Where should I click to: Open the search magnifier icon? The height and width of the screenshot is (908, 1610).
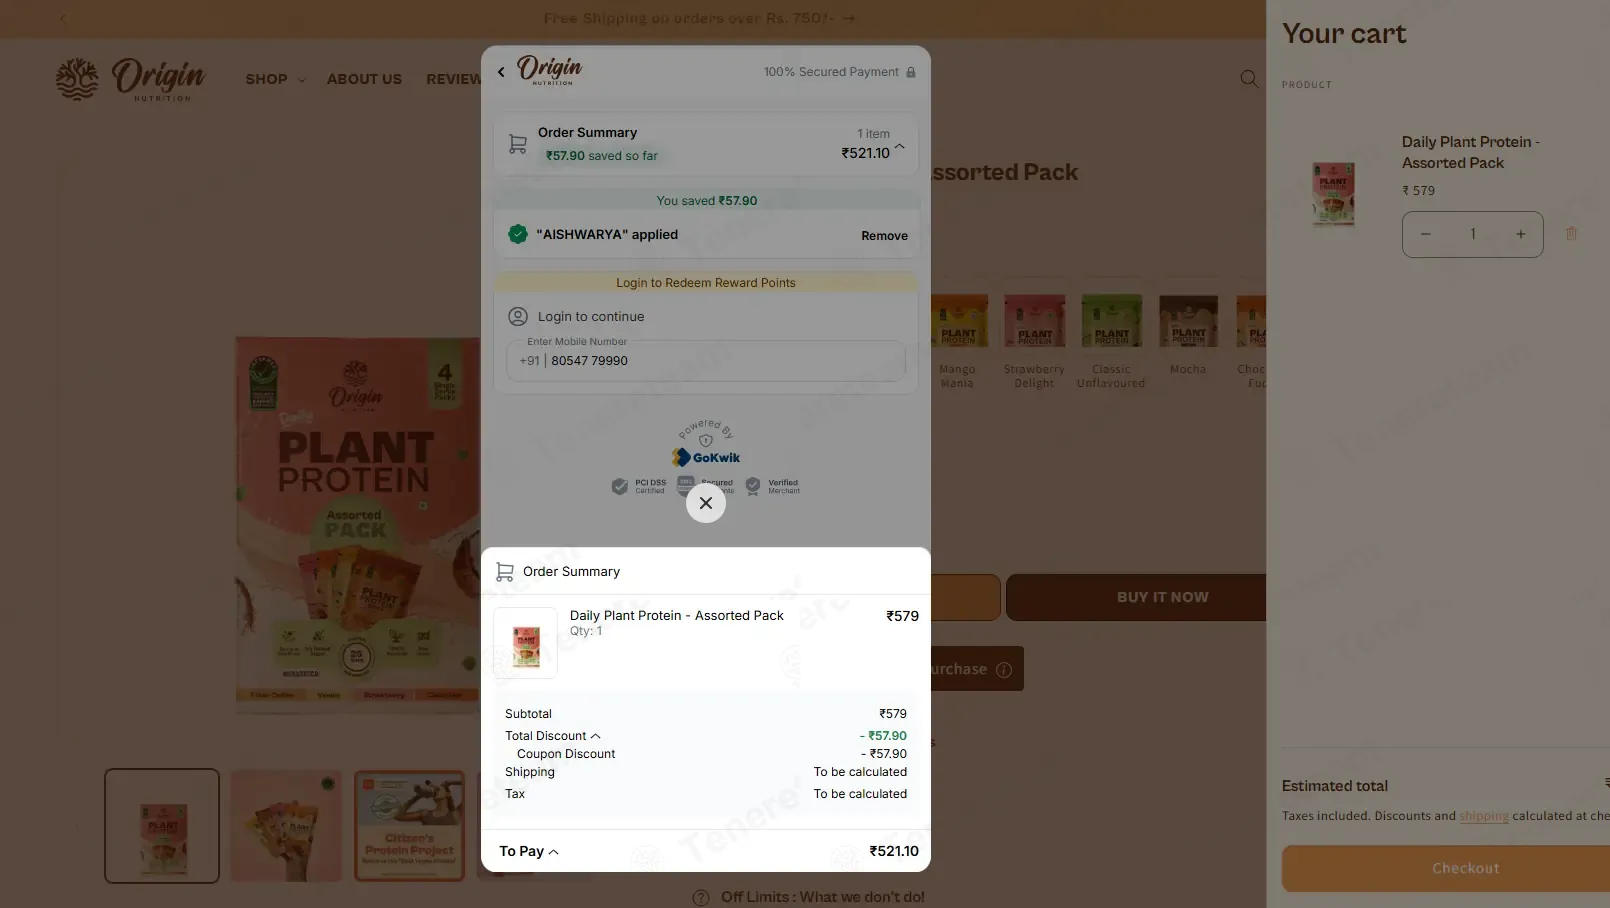pyautogui.click(x=1249, y=79)
